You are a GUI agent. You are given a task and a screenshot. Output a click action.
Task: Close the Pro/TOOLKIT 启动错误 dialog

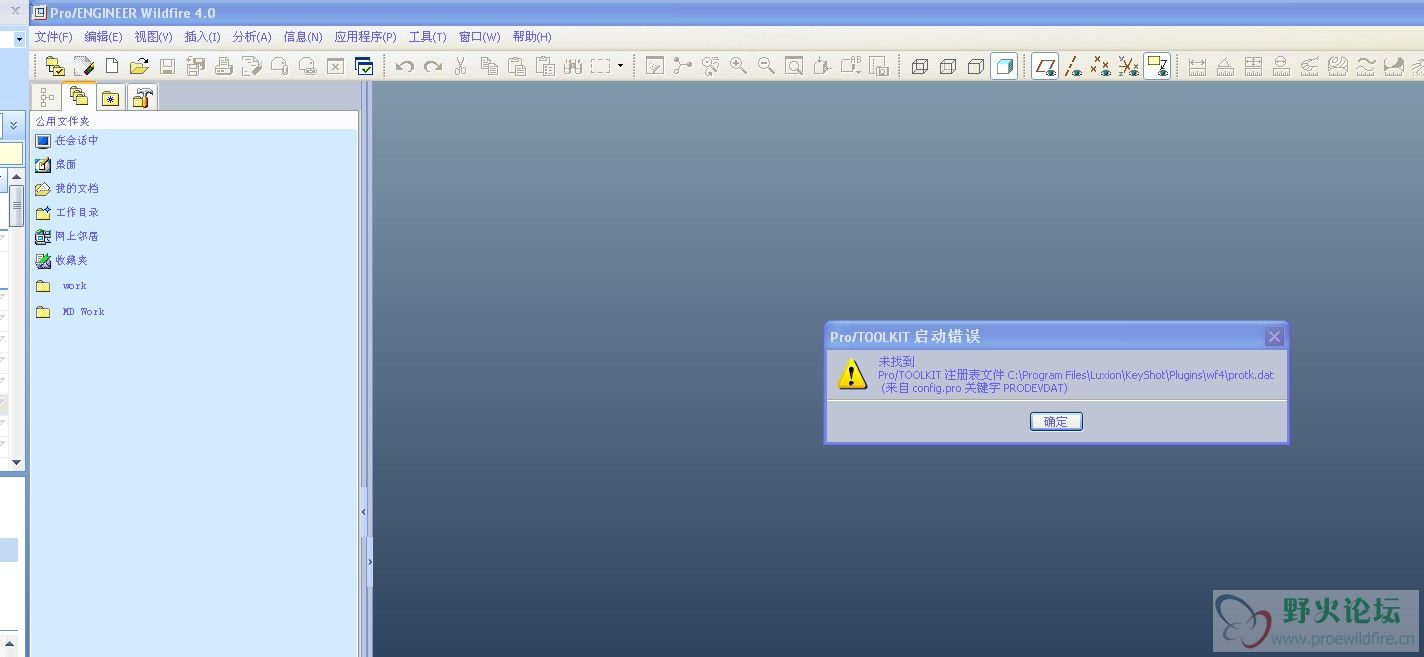tap(1274, 337)
